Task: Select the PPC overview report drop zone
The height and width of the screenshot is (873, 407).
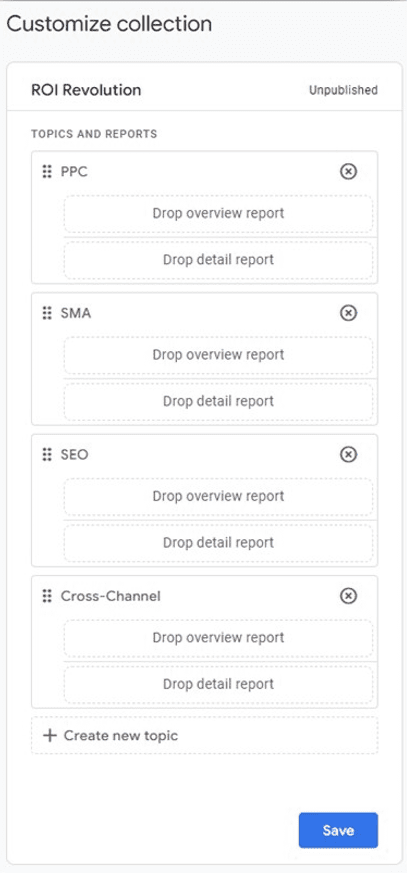Action: [218, 213]
